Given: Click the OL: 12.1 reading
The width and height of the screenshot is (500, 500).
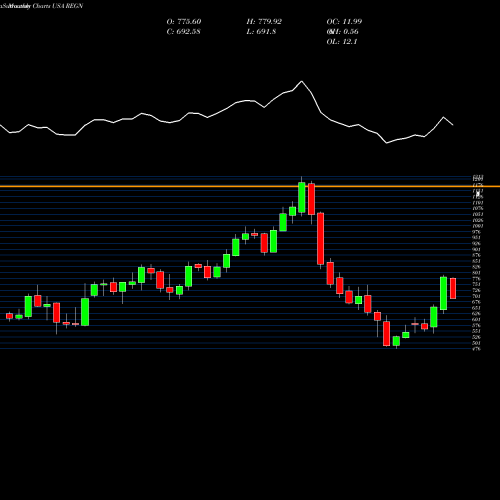Looking at the screenshot, I should pos(342,42).
